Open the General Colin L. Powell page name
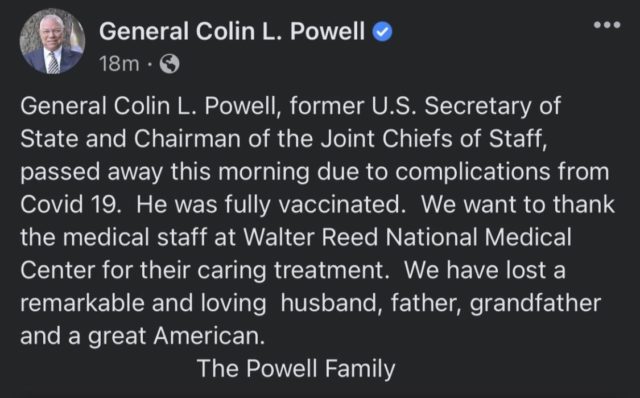This screenshot has width=640, height=398. click(x=232, y=31)
